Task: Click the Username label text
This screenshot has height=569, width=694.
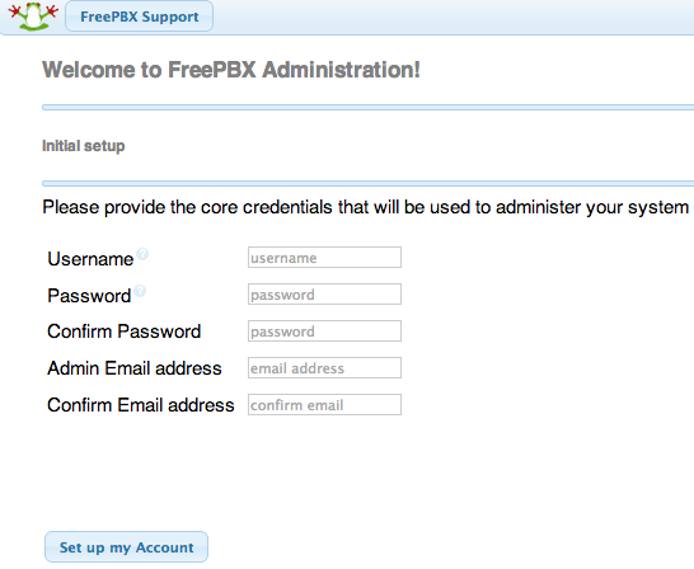Action: click(x=90, y=259)
